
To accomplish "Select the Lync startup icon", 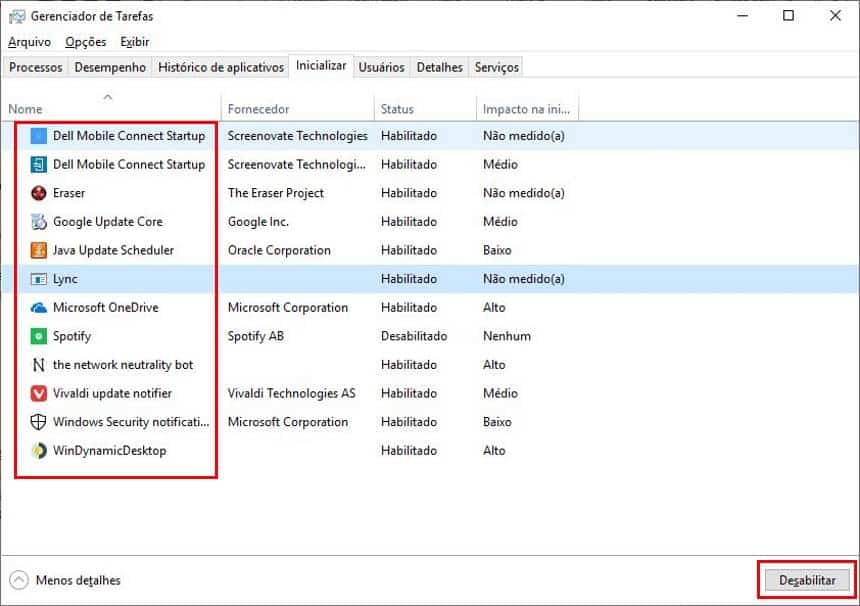I will pyautogui.click(x=38, y=279).
